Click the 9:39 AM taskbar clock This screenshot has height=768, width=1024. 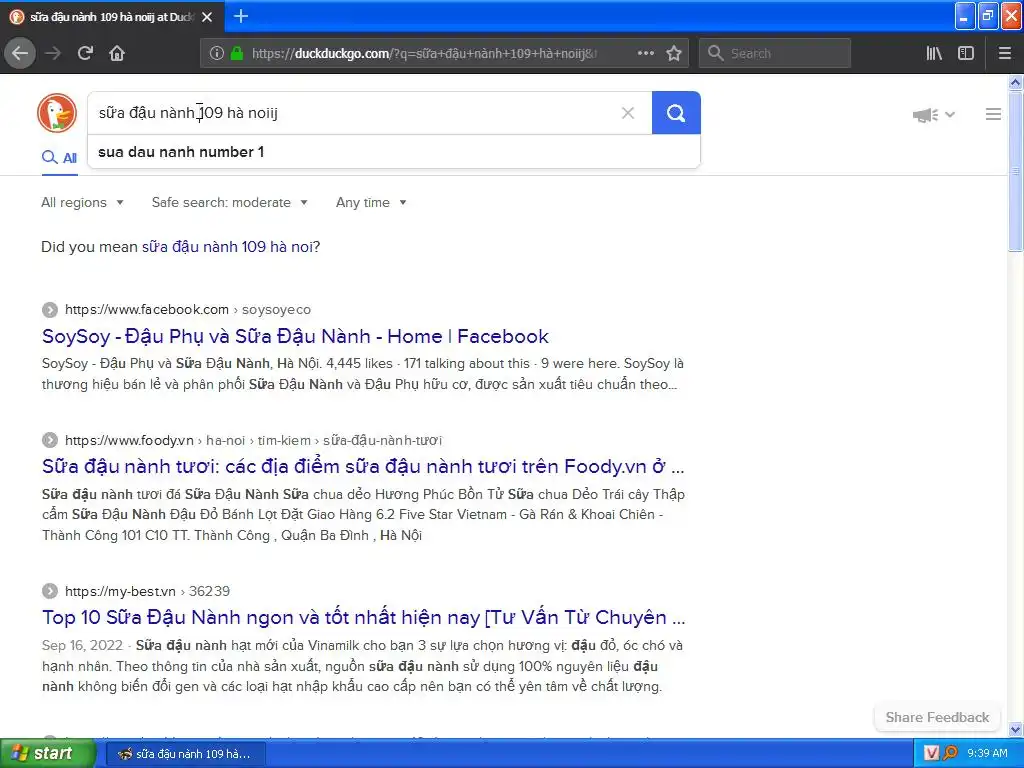tap(987, 753)
